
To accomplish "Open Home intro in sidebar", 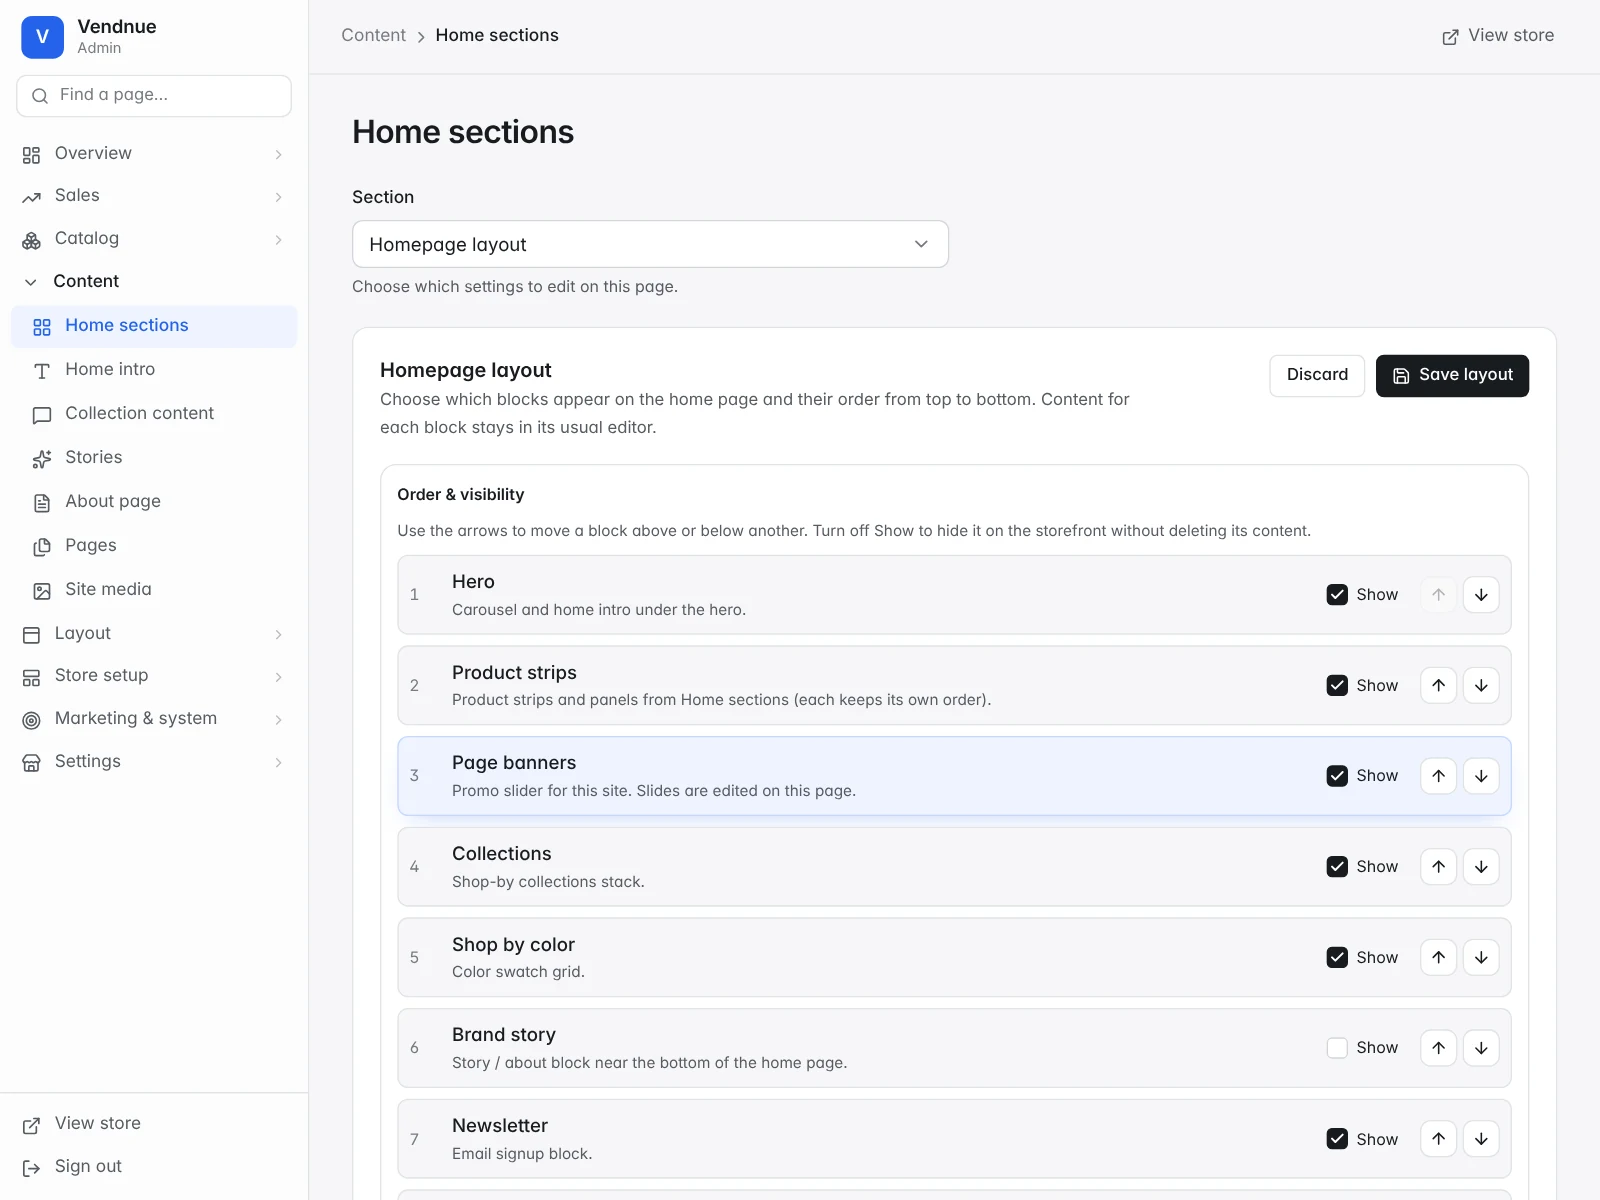I will 154,370.
